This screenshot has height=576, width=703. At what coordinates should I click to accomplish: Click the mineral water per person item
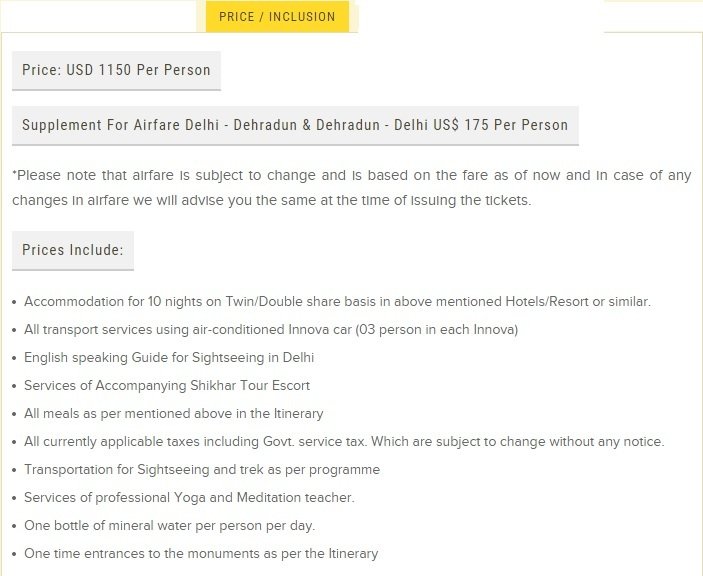click(x=169, y=525)
